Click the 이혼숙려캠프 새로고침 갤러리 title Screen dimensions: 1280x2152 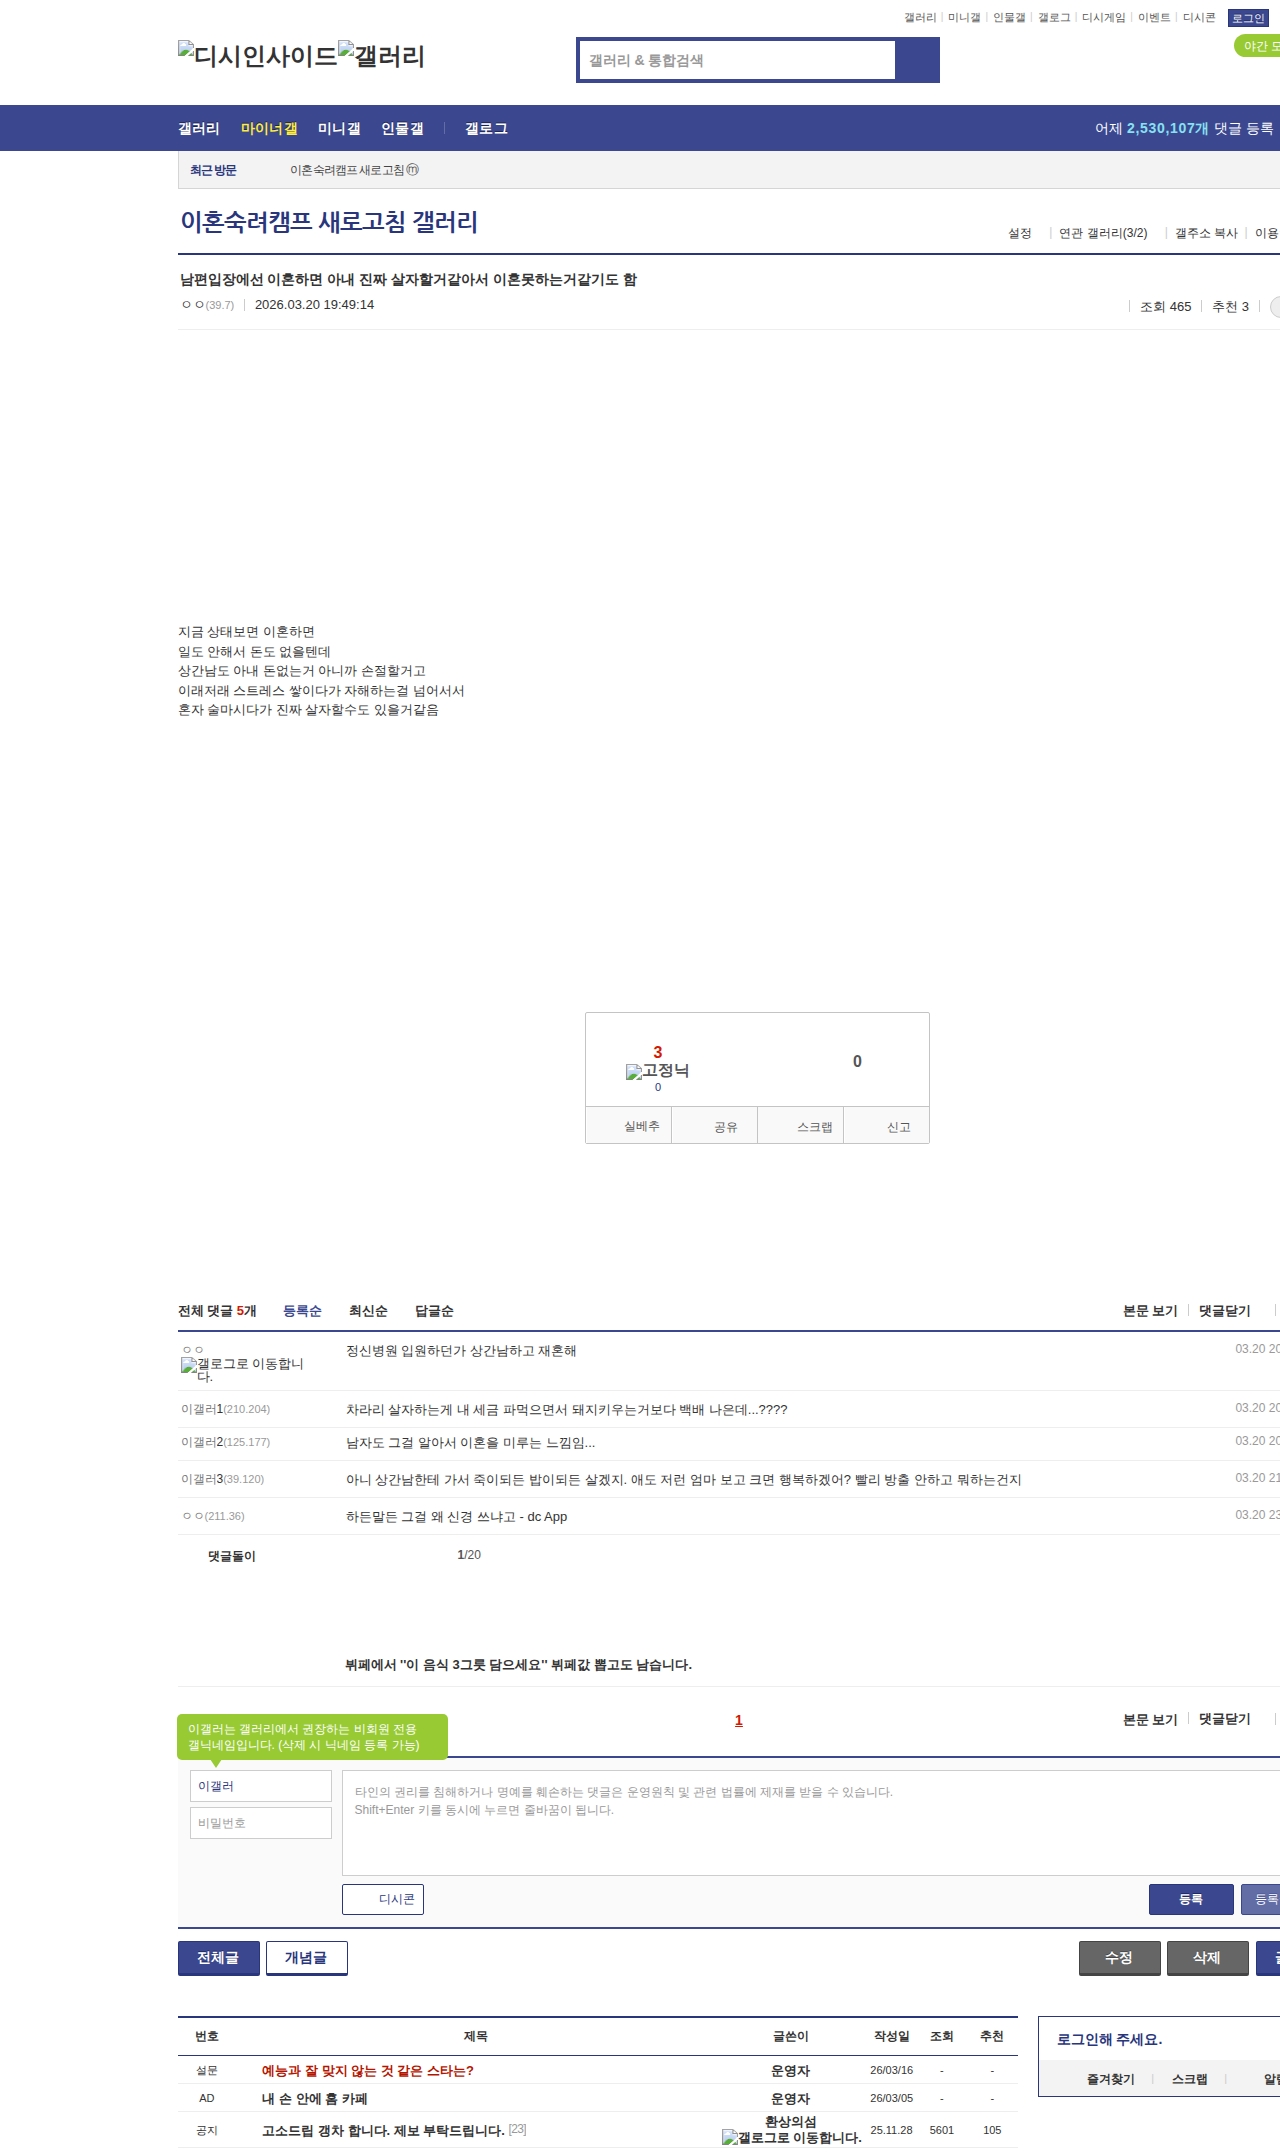(x=329, y=222)
